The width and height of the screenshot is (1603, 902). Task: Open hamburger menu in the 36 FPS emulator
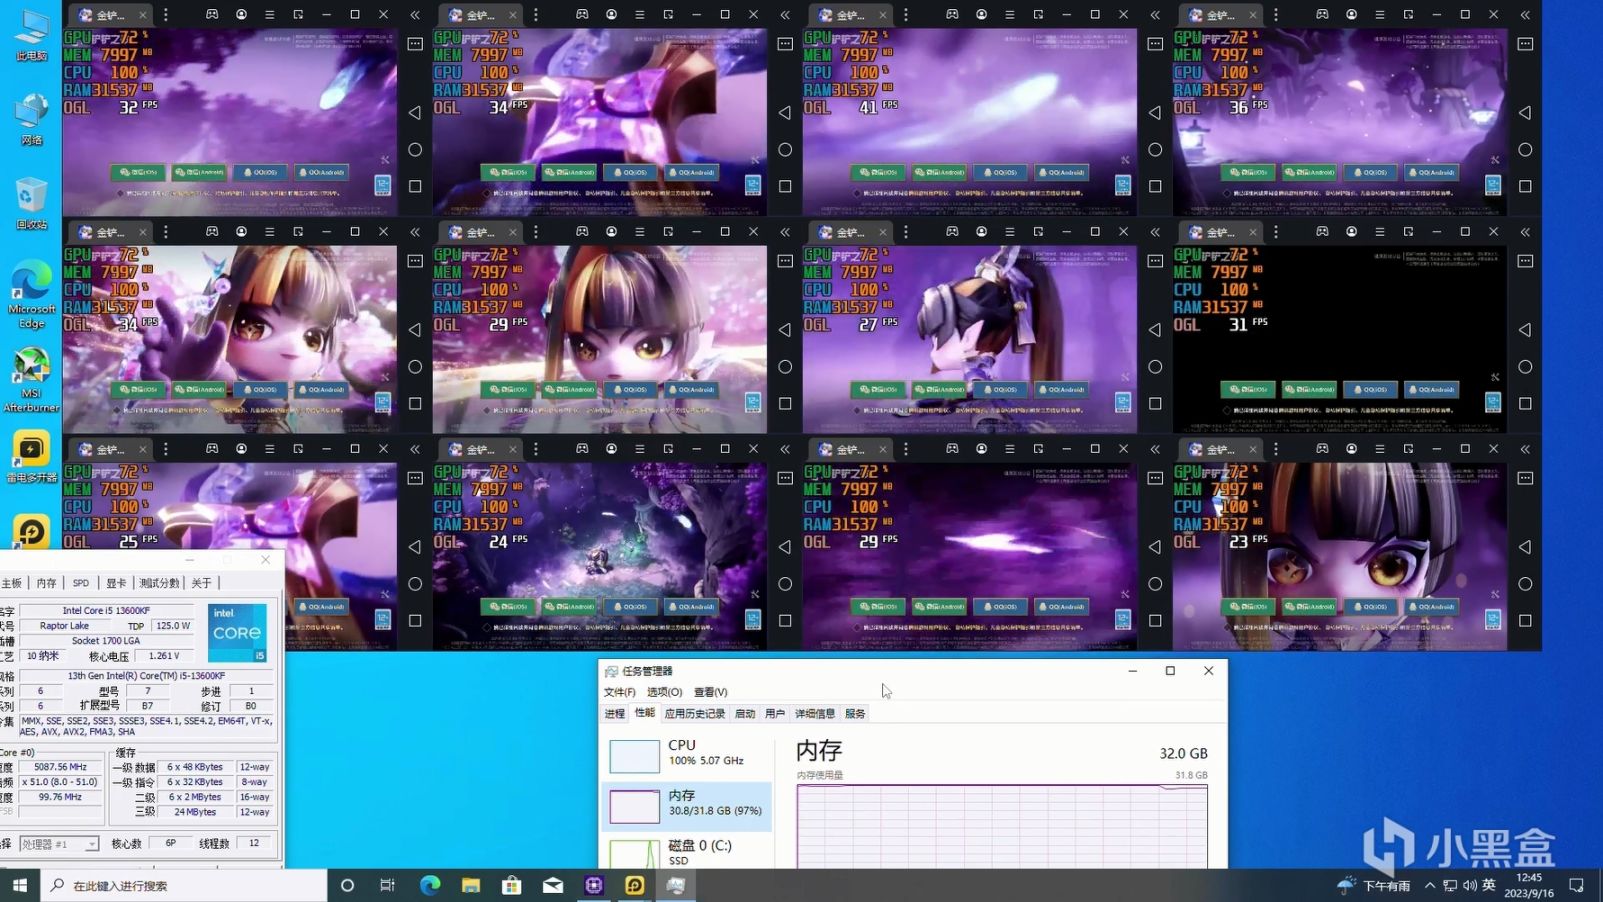(1380, 15)
